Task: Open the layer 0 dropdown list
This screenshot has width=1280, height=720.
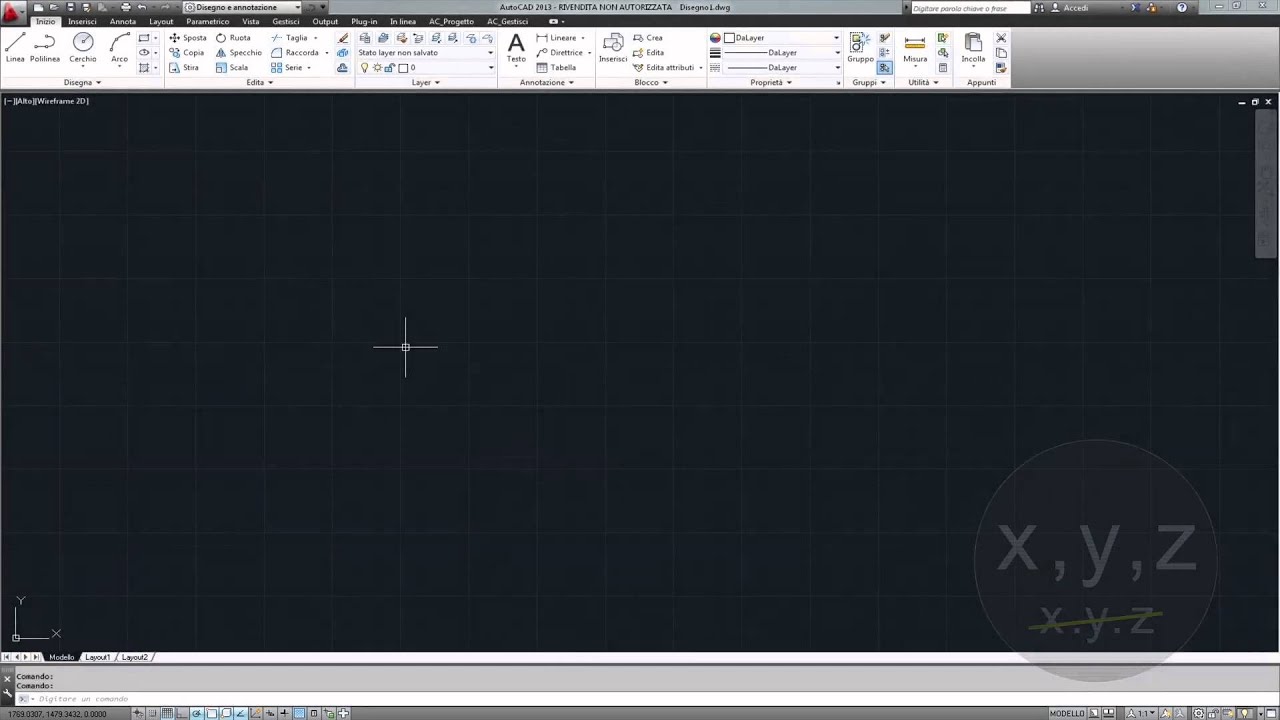Action: tap(426, 68)
